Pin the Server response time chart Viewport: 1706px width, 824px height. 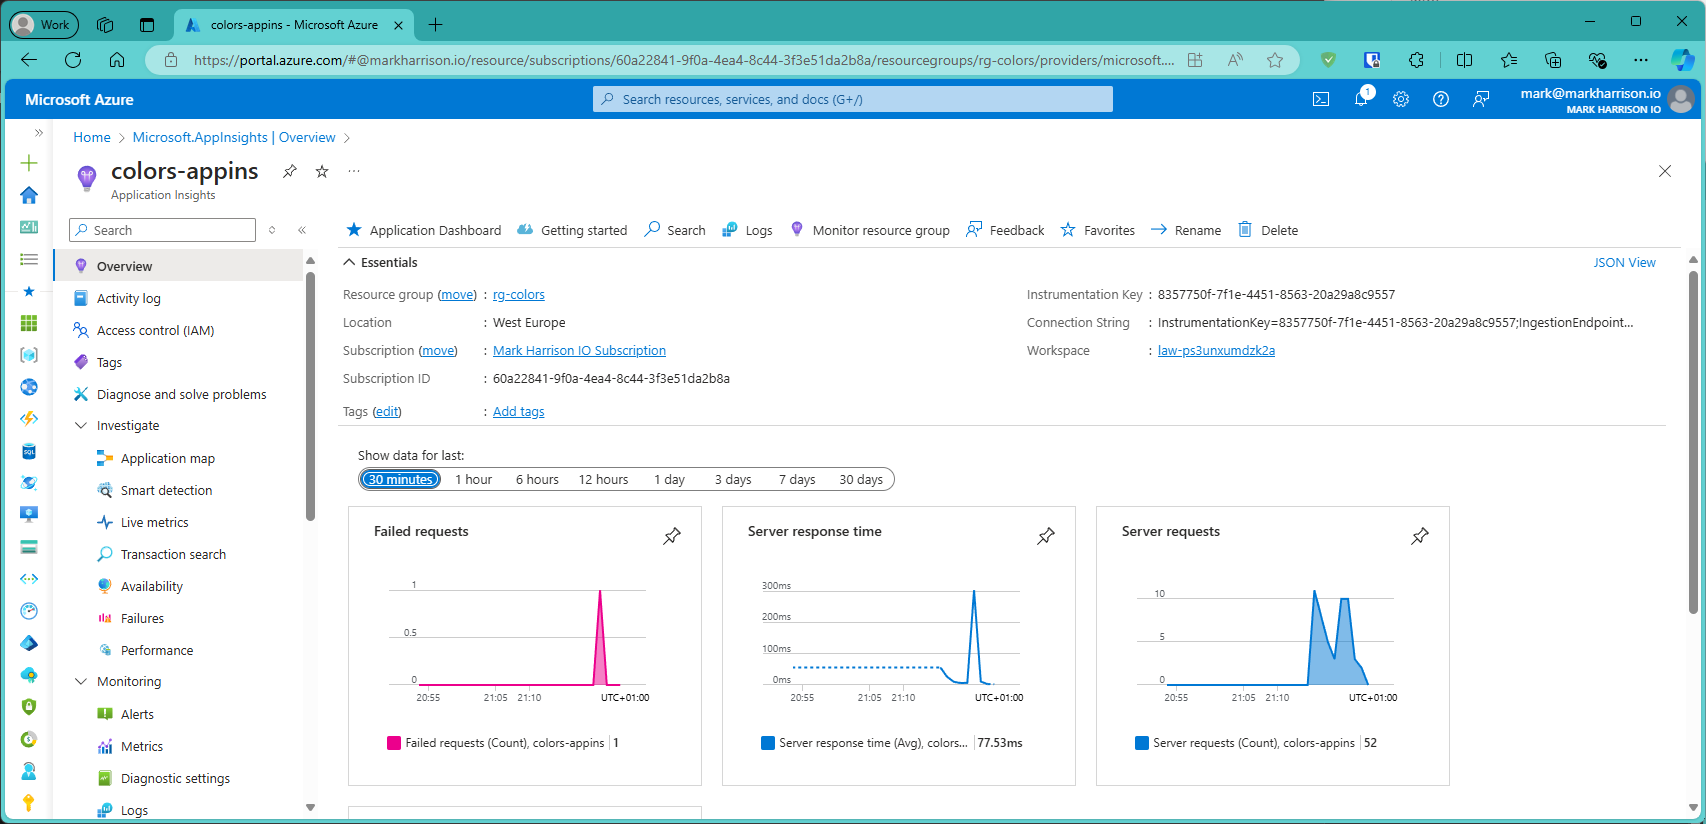(1046, 536)
